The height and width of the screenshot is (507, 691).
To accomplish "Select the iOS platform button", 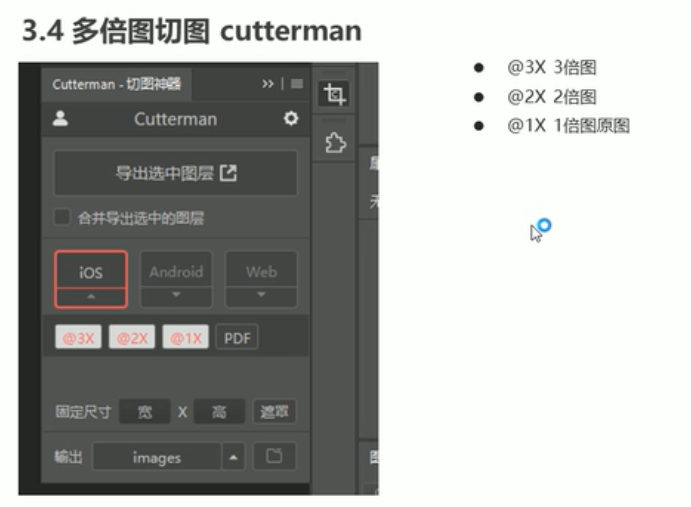I will (91, 272).
